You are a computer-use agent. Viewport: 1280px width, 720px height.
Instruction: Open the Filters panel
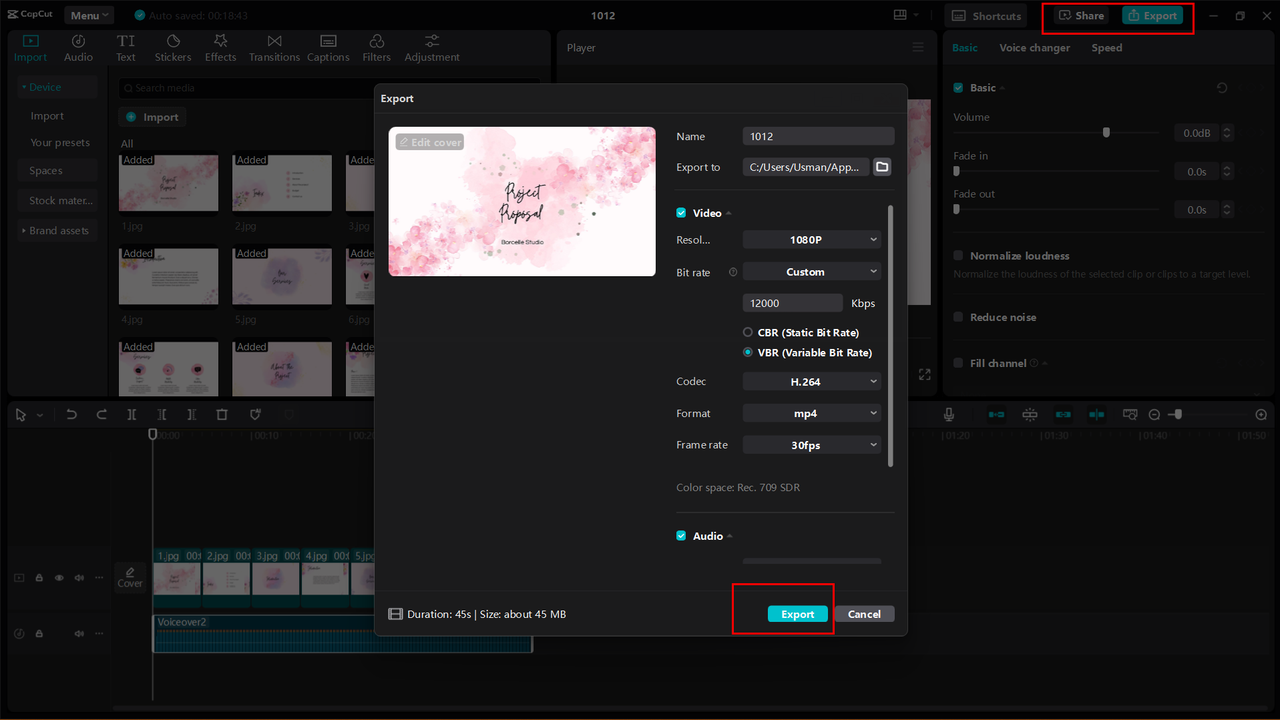tap(376, 46)
